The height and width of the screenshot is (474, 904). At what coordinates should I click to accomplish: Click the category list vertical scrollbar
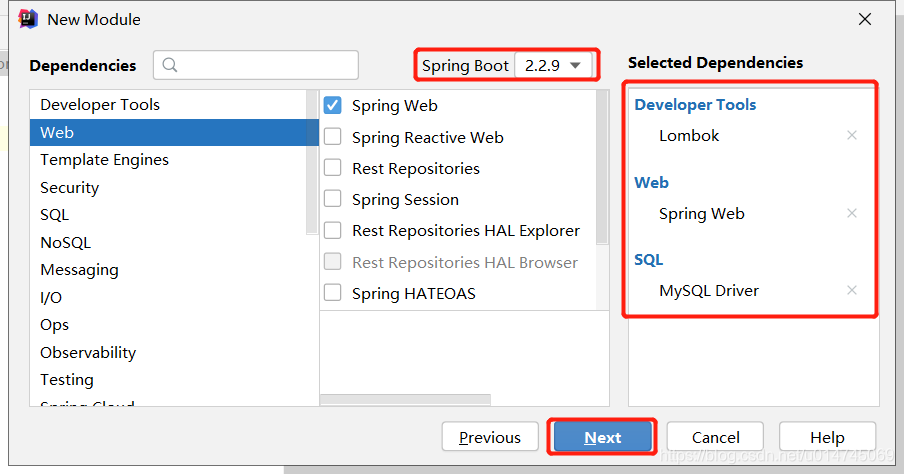tap(312, 161)
